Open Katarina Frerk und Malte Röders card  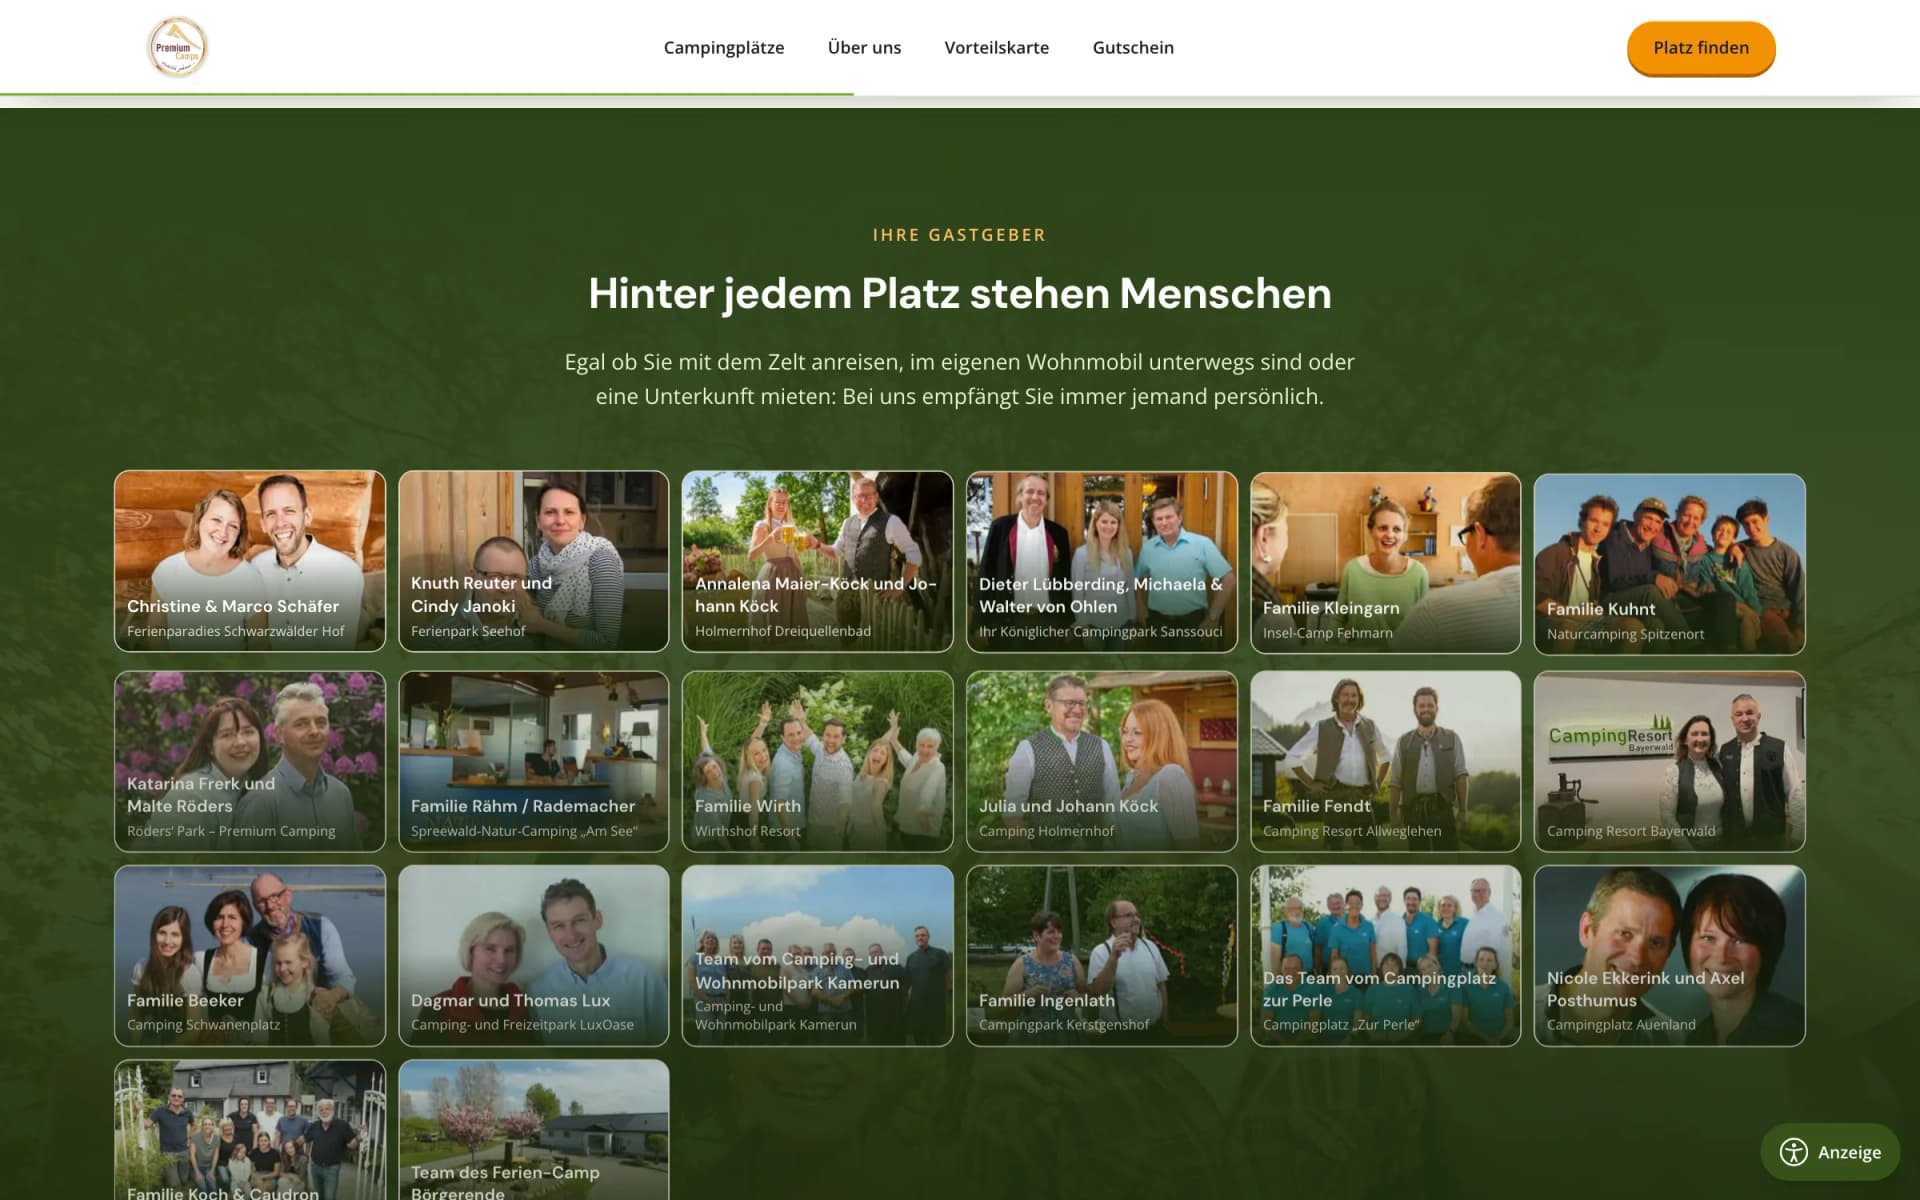[x=250, y=761]
